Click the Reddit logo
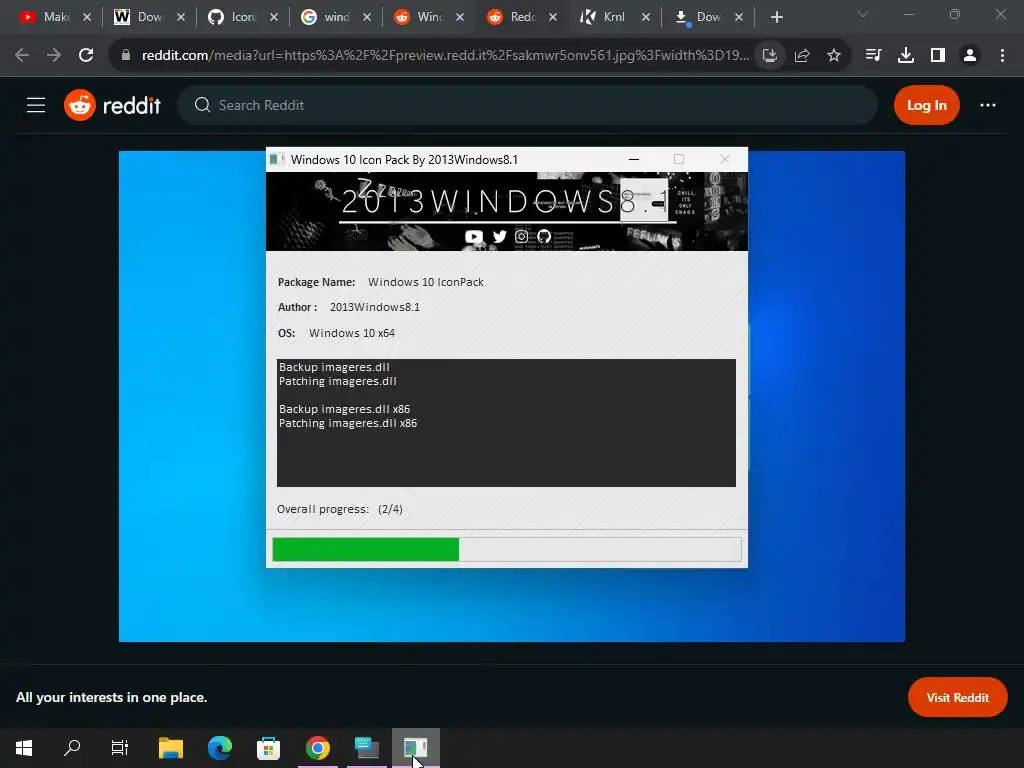Image resolution: width=1024 pixels, height=768 pixels. point(112,105)
